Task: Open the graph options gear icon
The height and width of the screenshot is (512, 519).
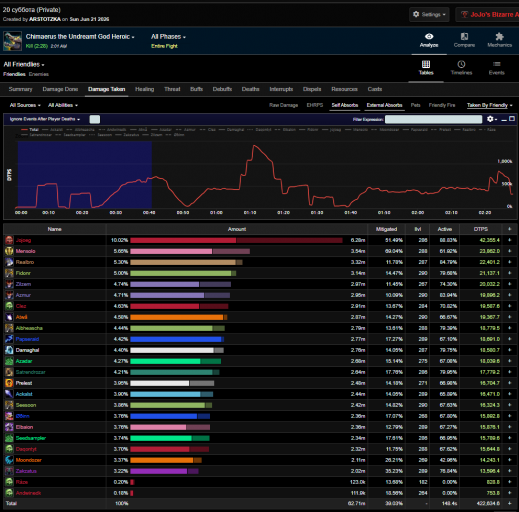Action: (490, 119)
